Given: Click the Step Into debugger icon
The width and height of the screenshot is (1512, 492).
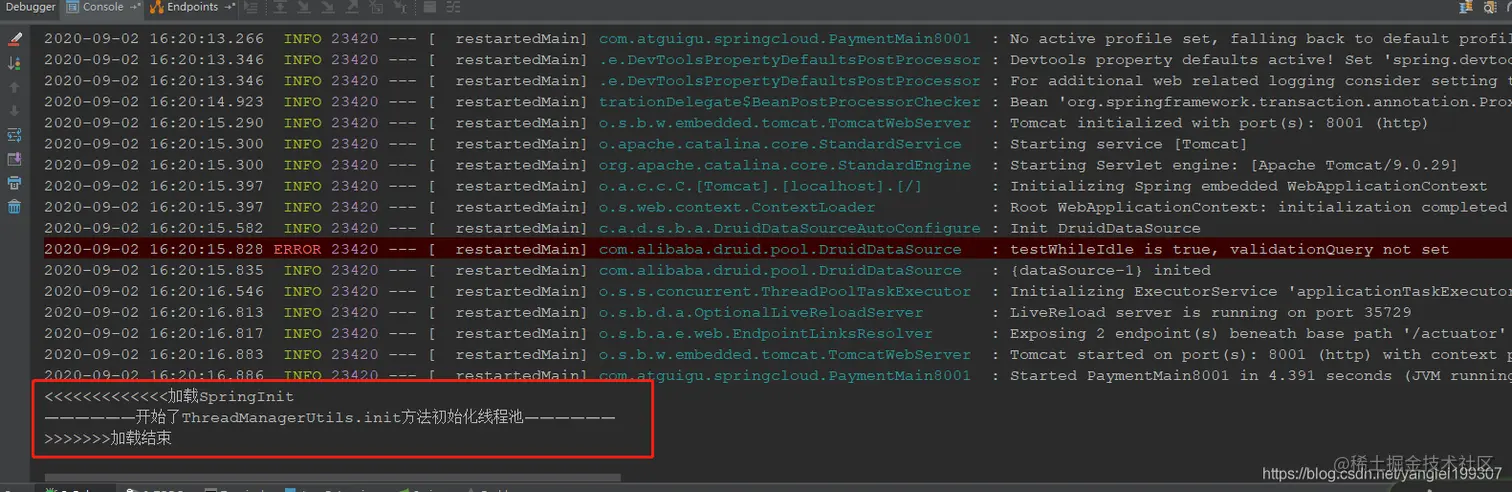Looking at the screenshot, I should click(304, 7).
